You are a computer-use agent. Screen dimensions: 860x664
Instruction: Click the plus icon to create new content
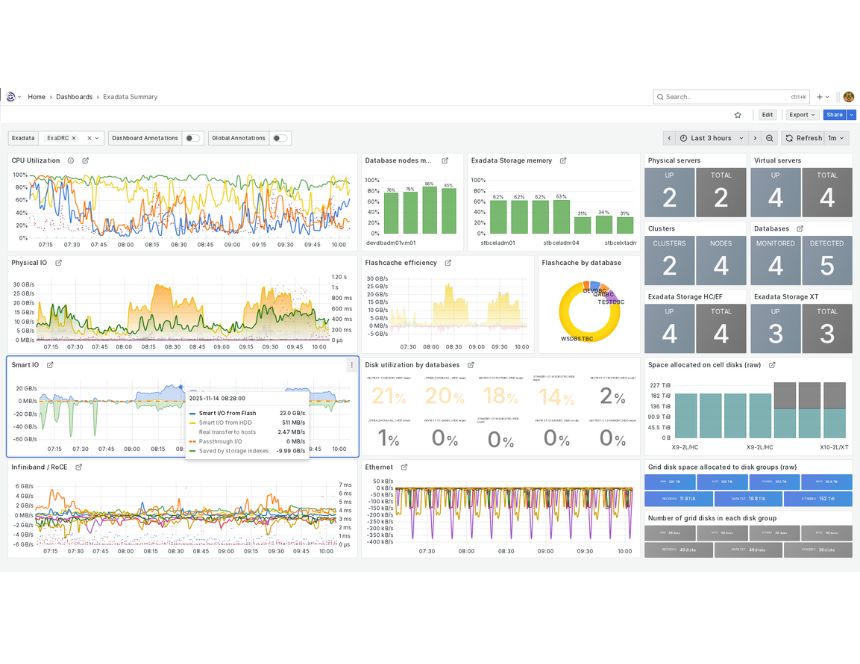(x=820, y=96)
